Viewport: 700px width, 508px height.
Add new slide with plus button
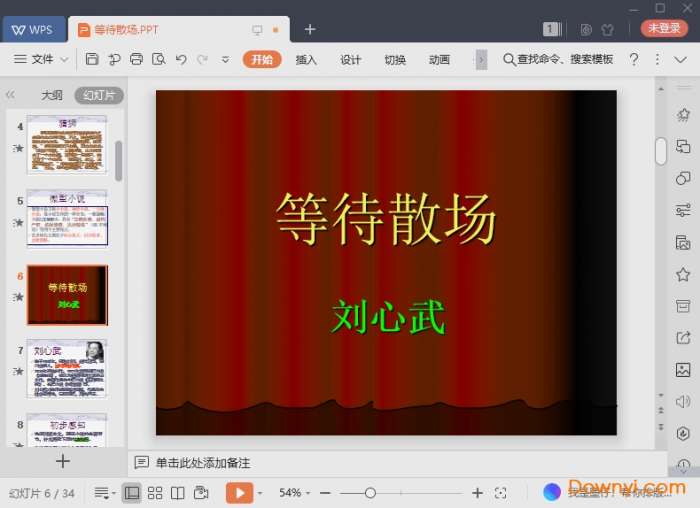pos(63,461)
